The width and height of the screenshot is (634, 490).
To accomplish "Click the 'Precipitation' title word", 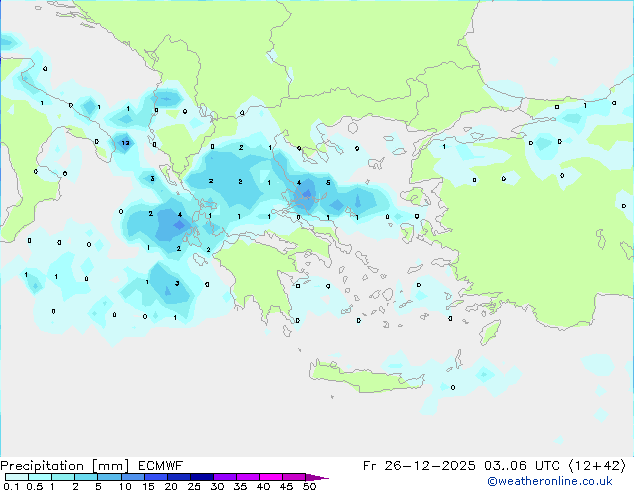I will [x=42, y=466].
